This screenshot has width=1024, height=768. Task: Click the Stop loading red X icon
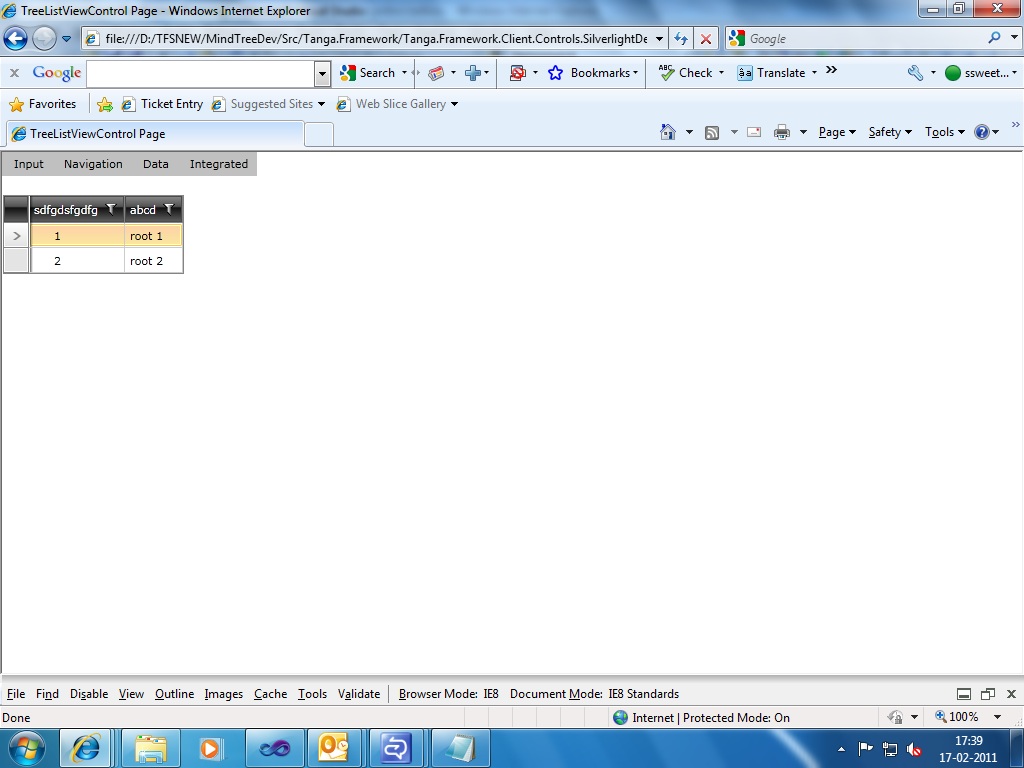[706, 39]
